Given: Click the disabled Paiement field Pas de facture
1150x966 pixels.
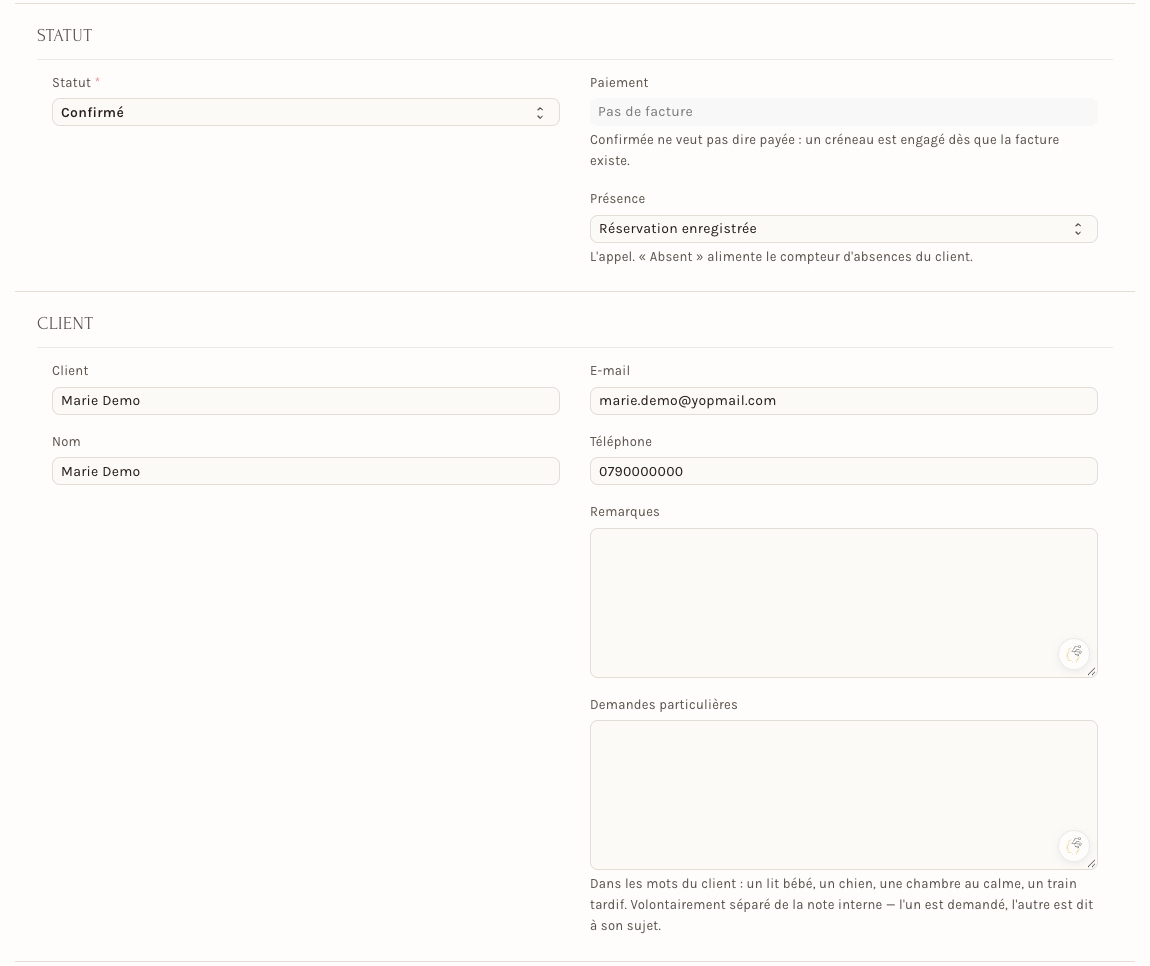Looking at the screenshot, I should (843, 111).
